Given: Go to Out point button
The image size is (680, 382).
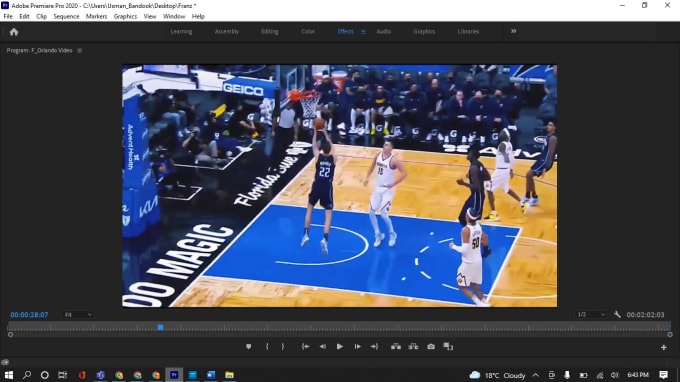Looking at the screenshot, I should point(374,346).
